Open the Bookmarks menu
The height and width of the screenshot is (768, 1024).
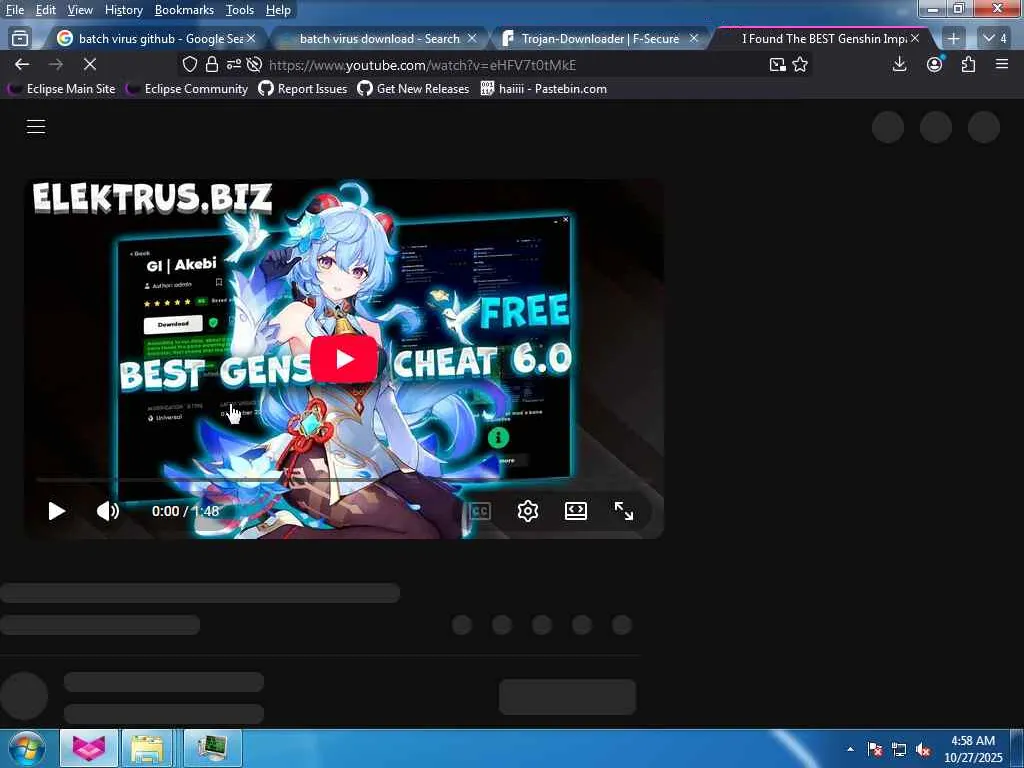(184, 10)
